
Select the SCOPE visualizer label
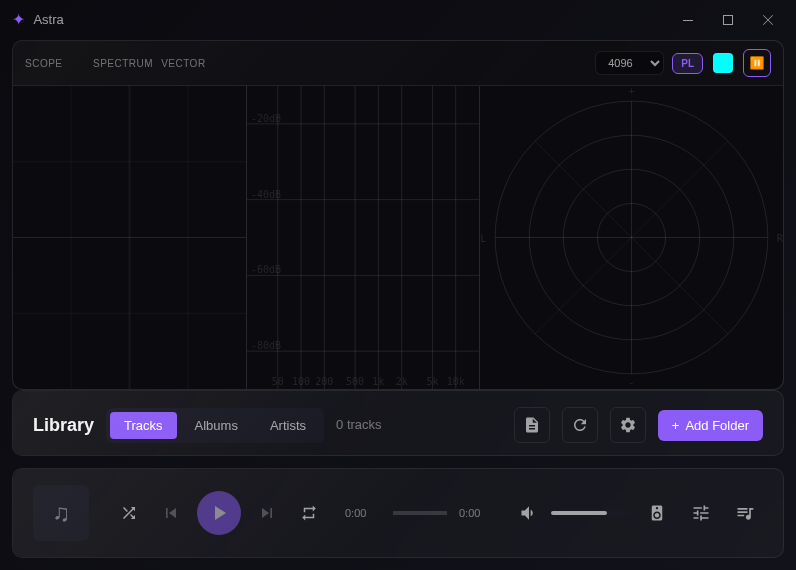[x=44, y=63]
